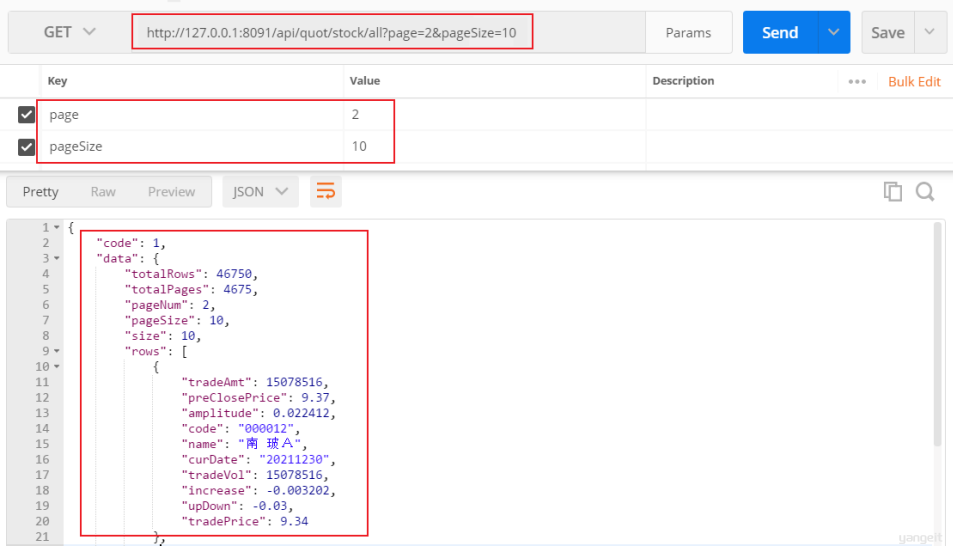Click the tradePrice value 9.34

coord(294,521)
